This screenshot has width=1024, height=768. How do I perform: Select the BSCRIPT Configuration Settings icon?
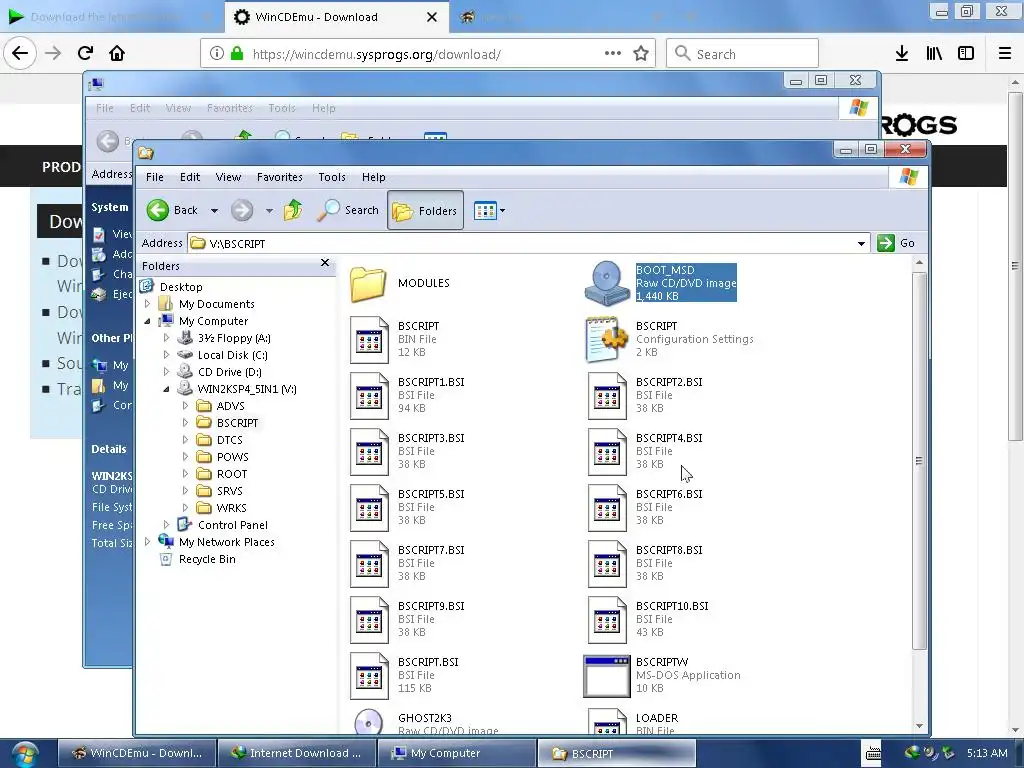click(607, 340)
